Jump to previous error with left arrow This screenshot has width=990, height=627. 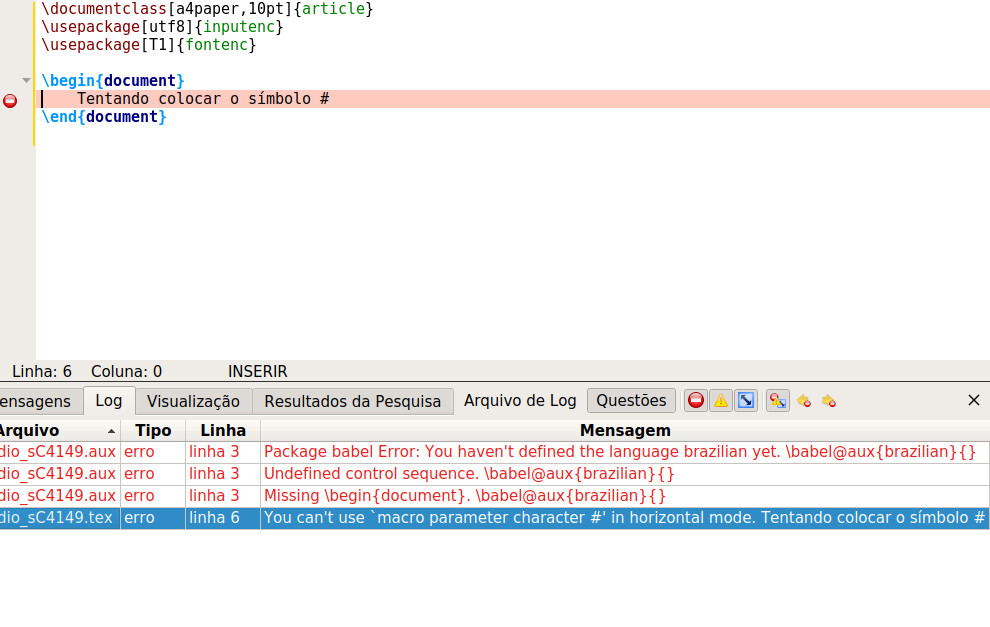click(803, 401)
